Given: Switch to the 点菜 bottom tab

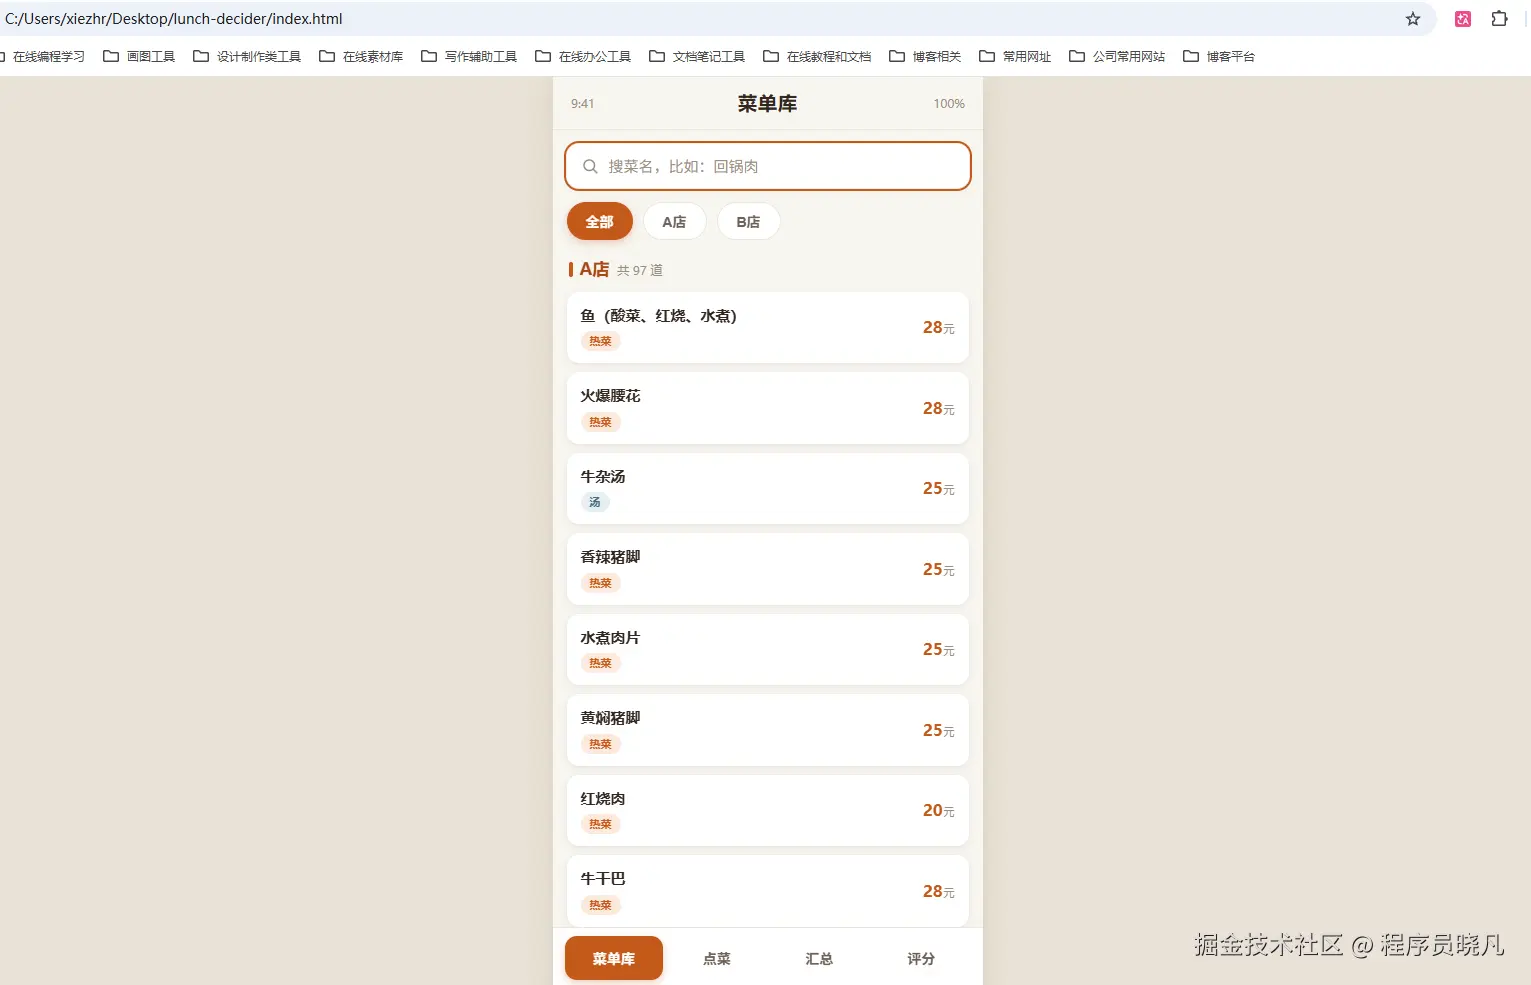Looking at the screenshot, I should point(717,958).
